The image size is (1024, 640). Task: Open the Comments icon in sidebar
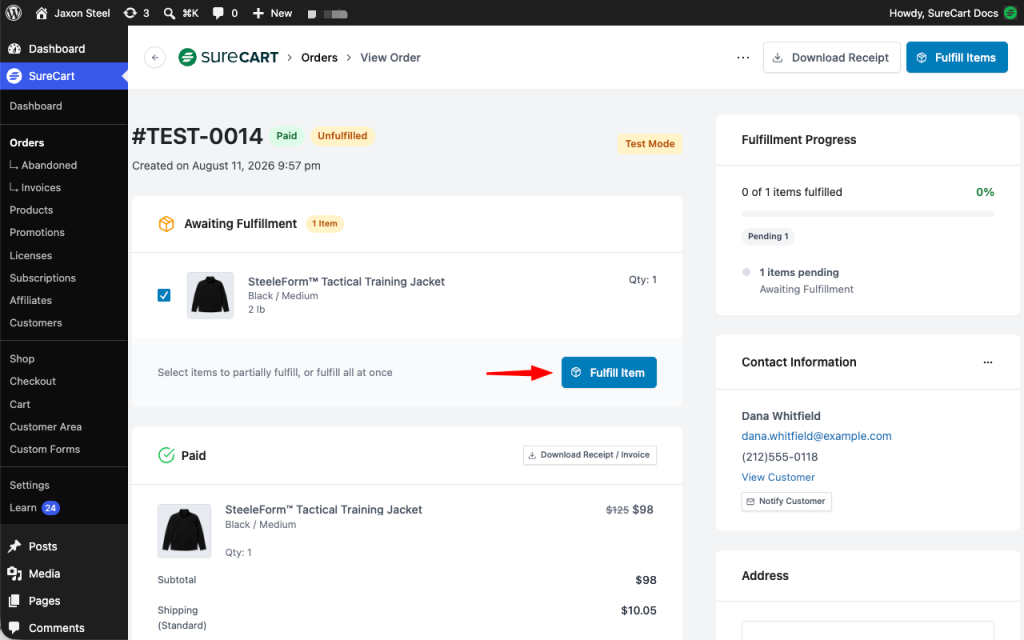[x=14, y=628]
